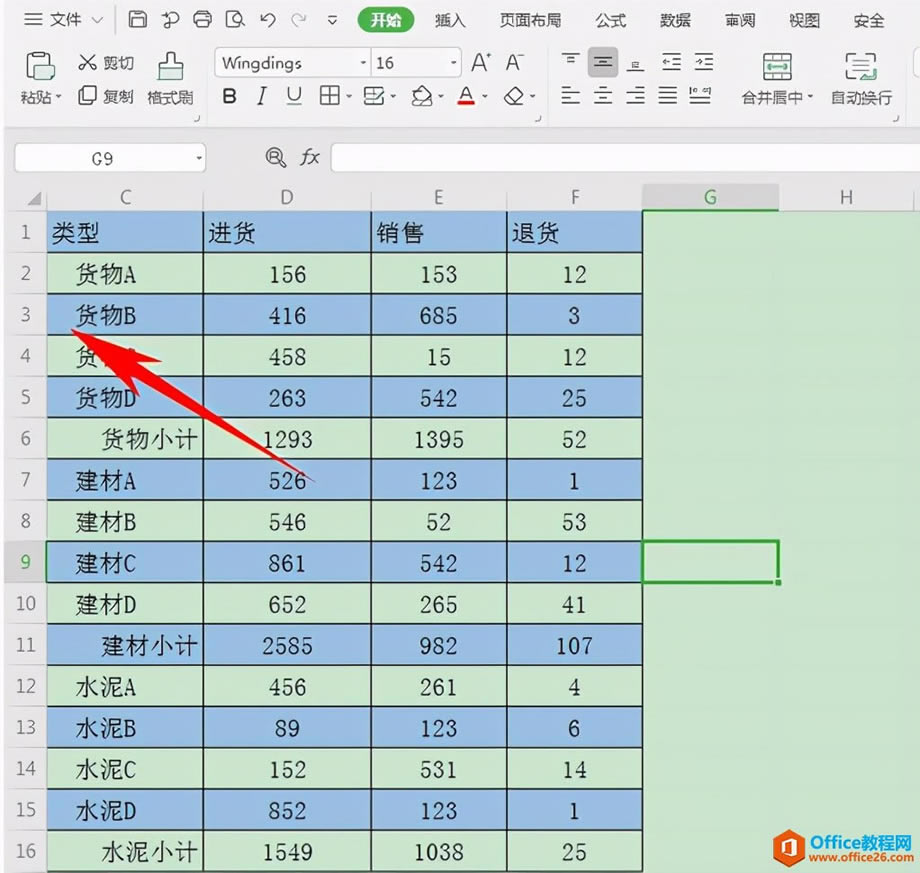Select column G header
Image resolution: width=920 pixels, height=873 pixels.
click(711, 197)
